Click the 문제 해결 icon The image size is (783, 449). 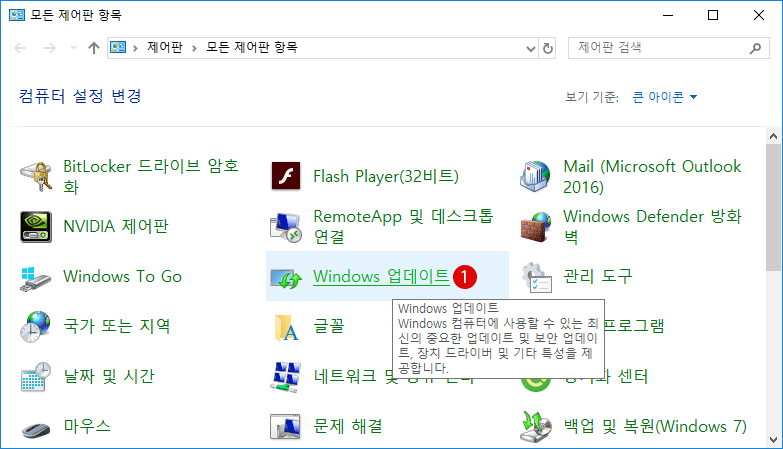point(285,426)
